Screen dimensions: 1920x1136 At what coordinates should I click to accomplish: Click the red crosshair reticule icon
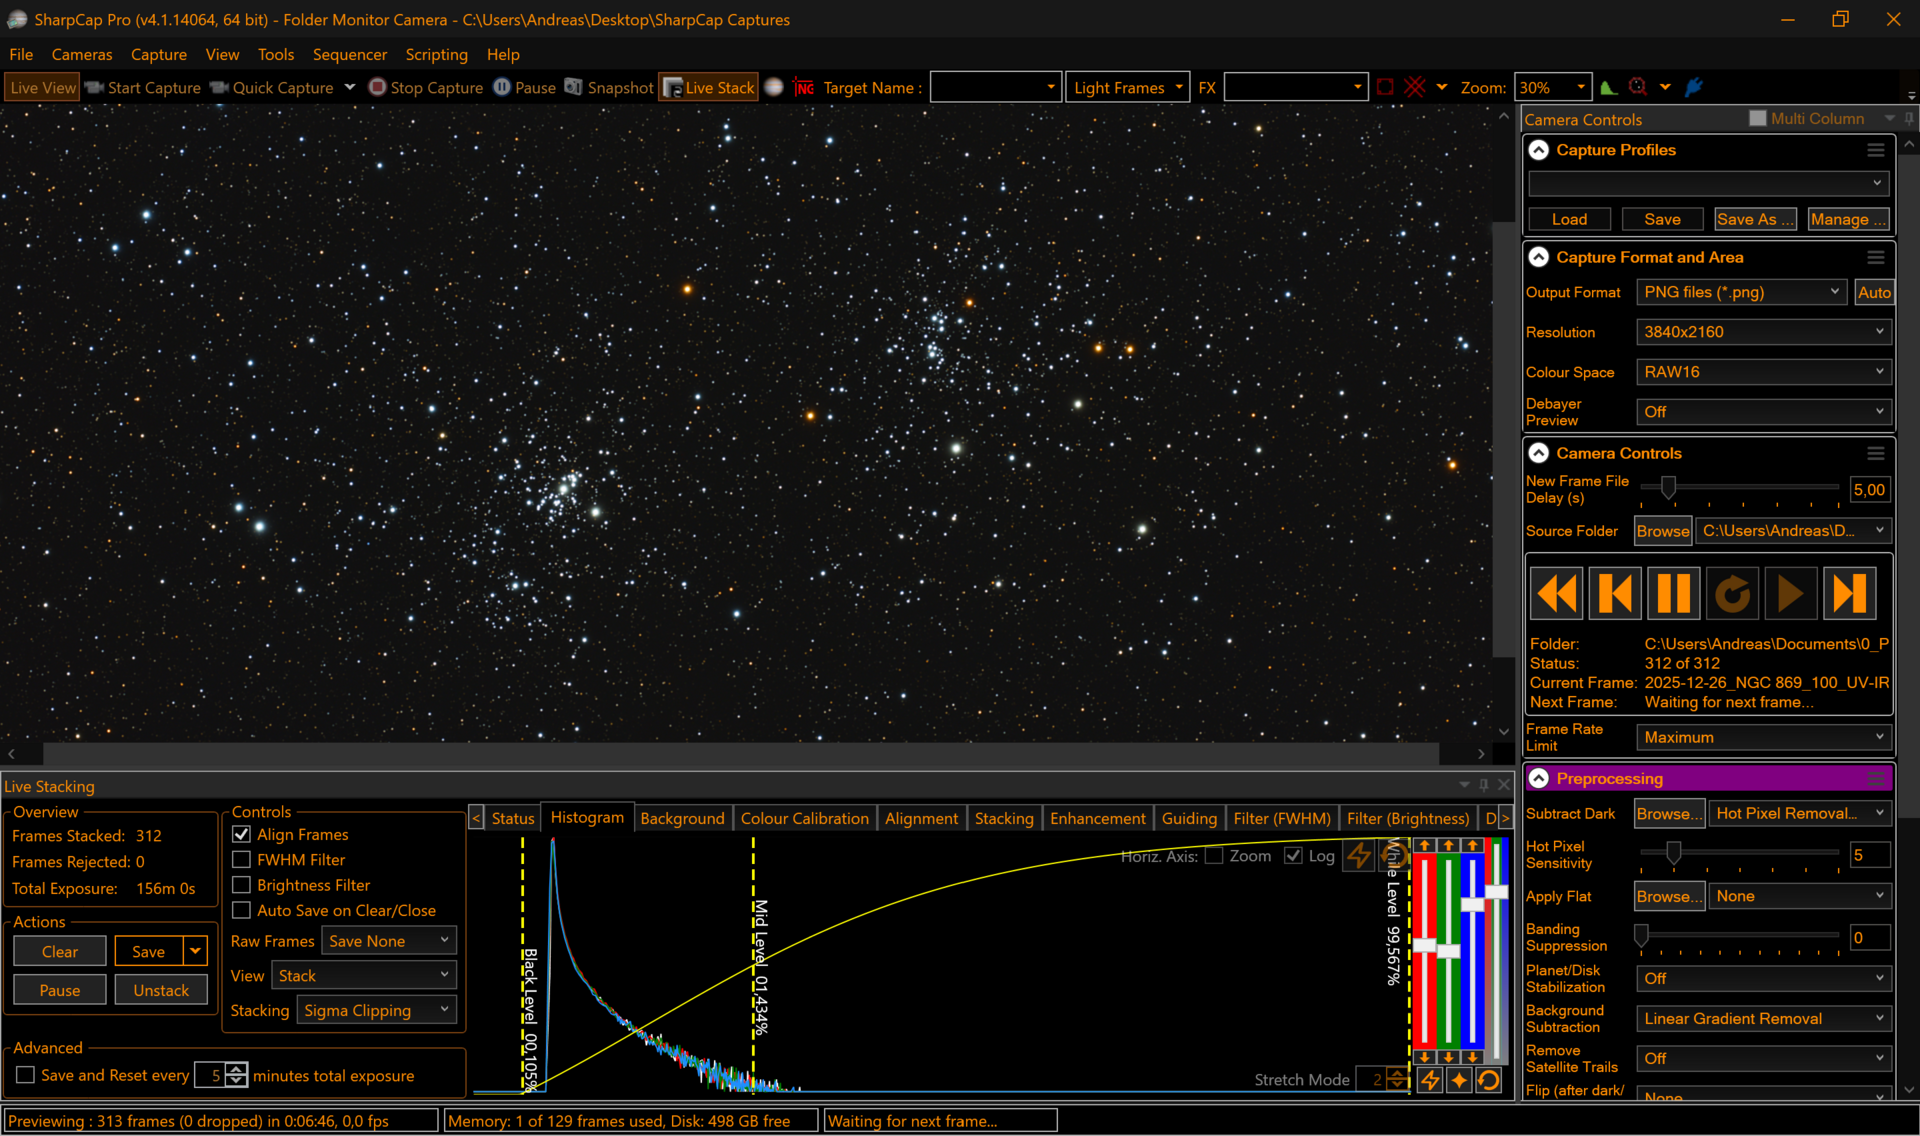1414,88
